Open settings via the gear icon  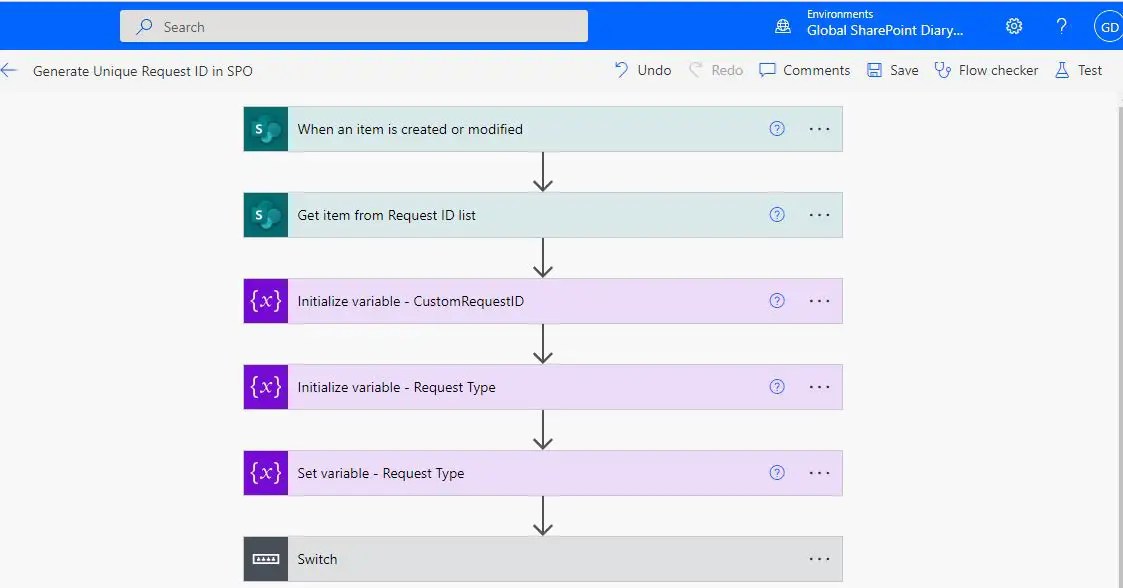click(x=1013, y=26)
